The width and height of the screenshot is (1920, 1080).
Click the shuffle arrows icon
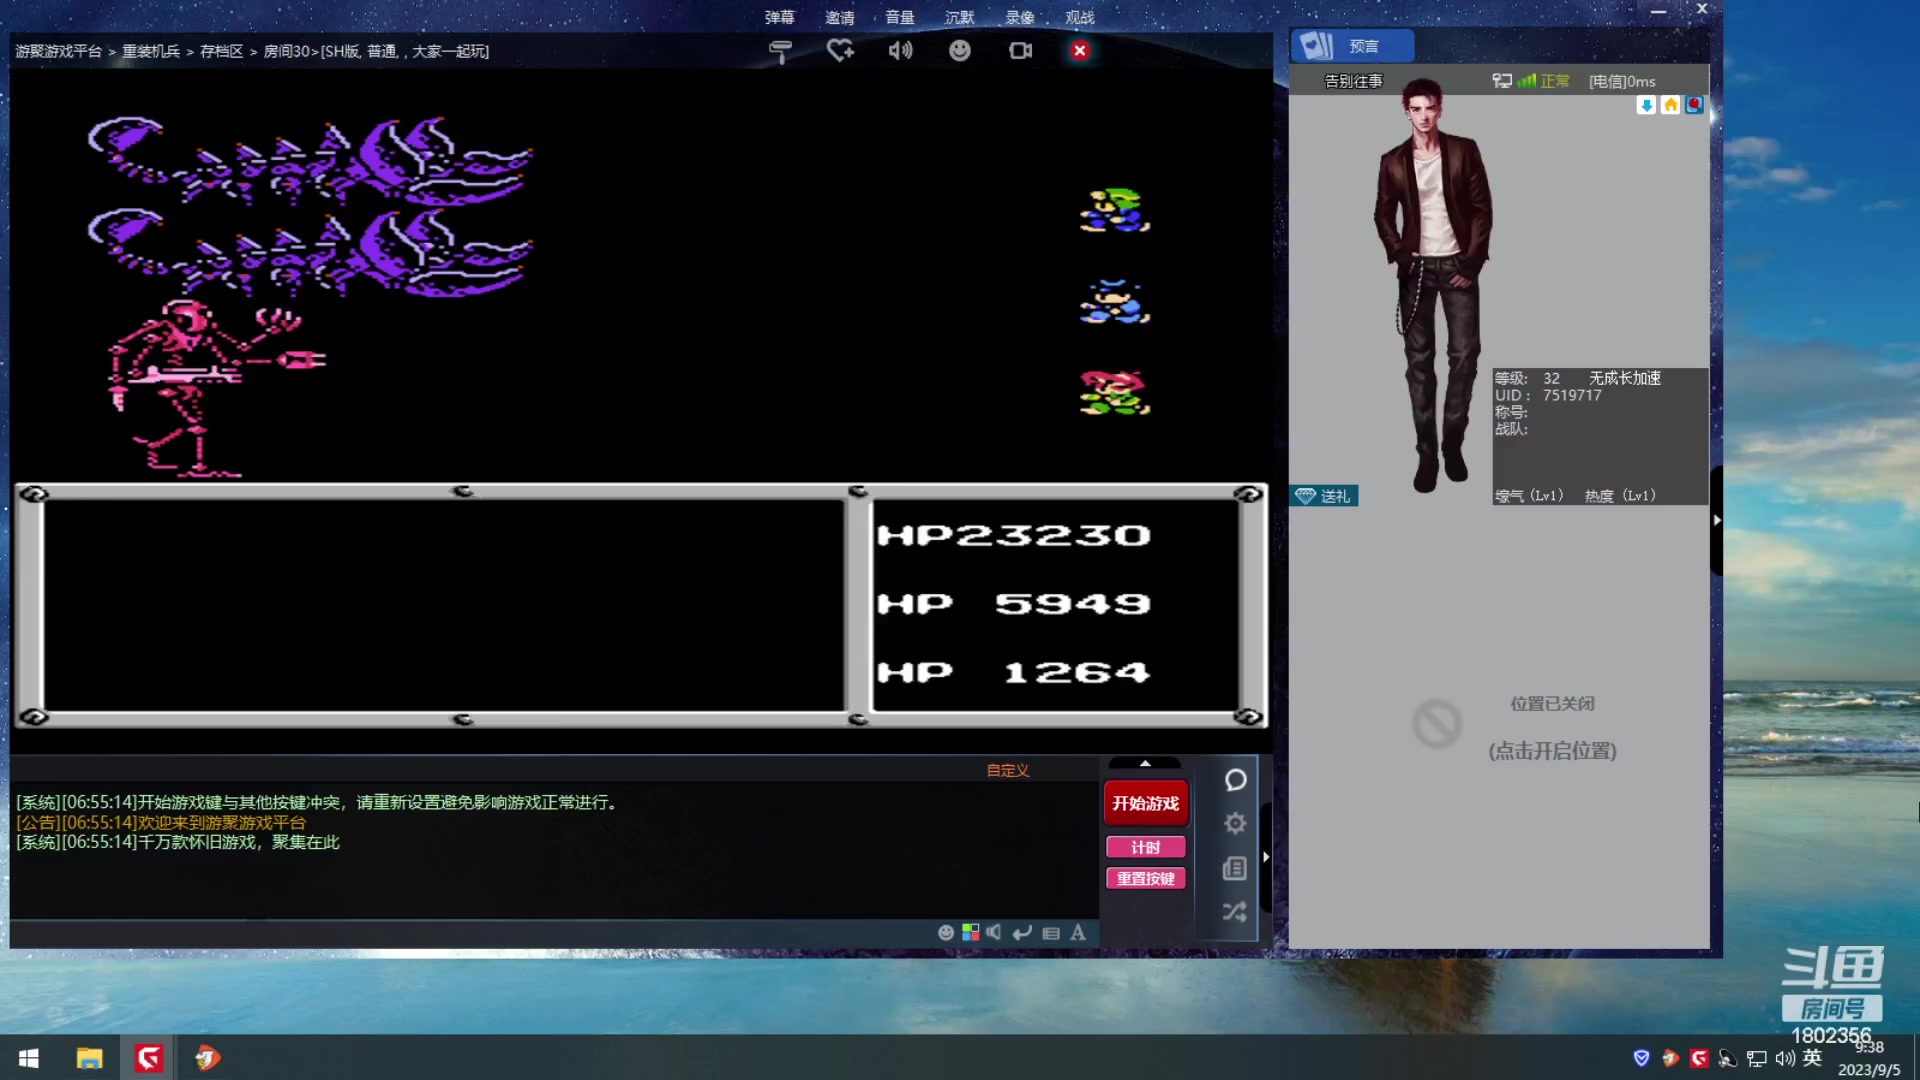tap(1235, 912)
